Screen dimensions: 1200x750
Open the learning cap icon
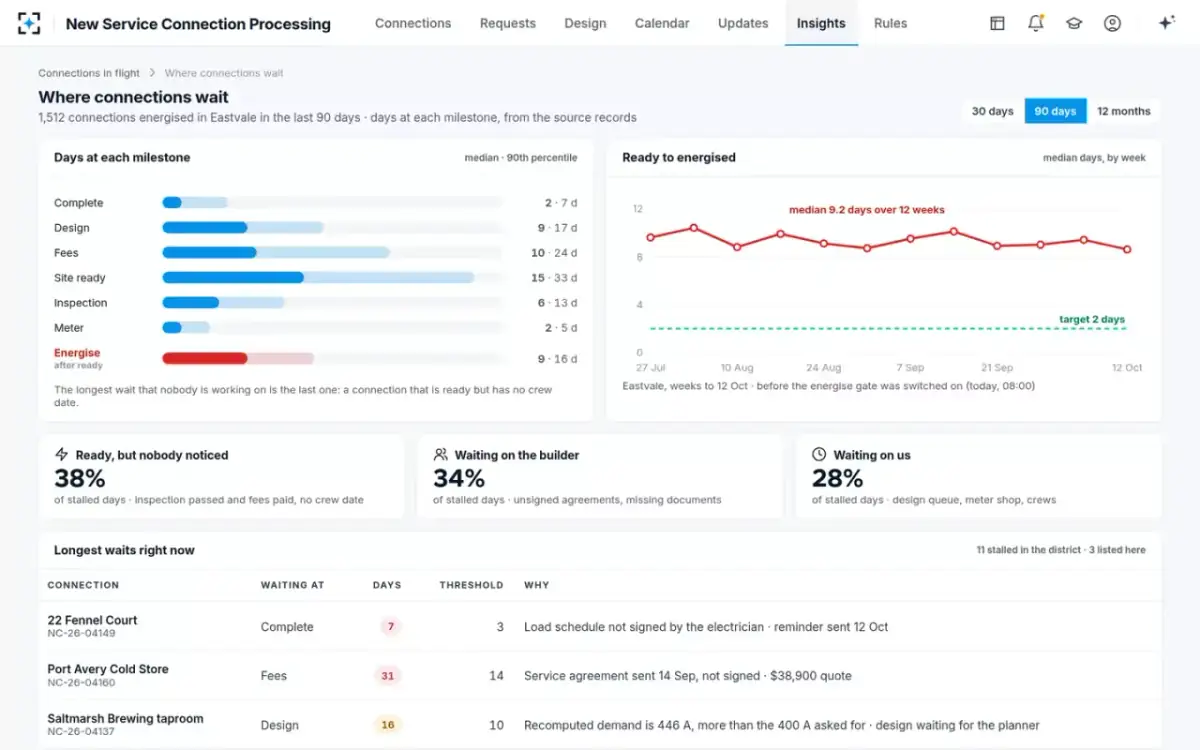coord(1074,23)
